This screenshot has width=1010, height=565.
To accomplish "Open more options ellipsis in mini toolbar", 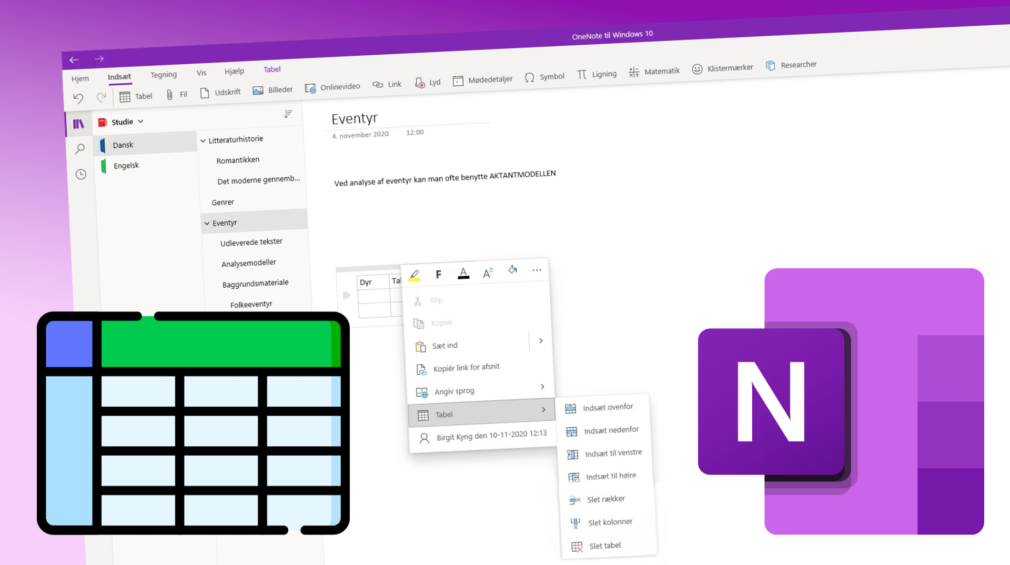I will pyautogui.click(x=537, y=270).
